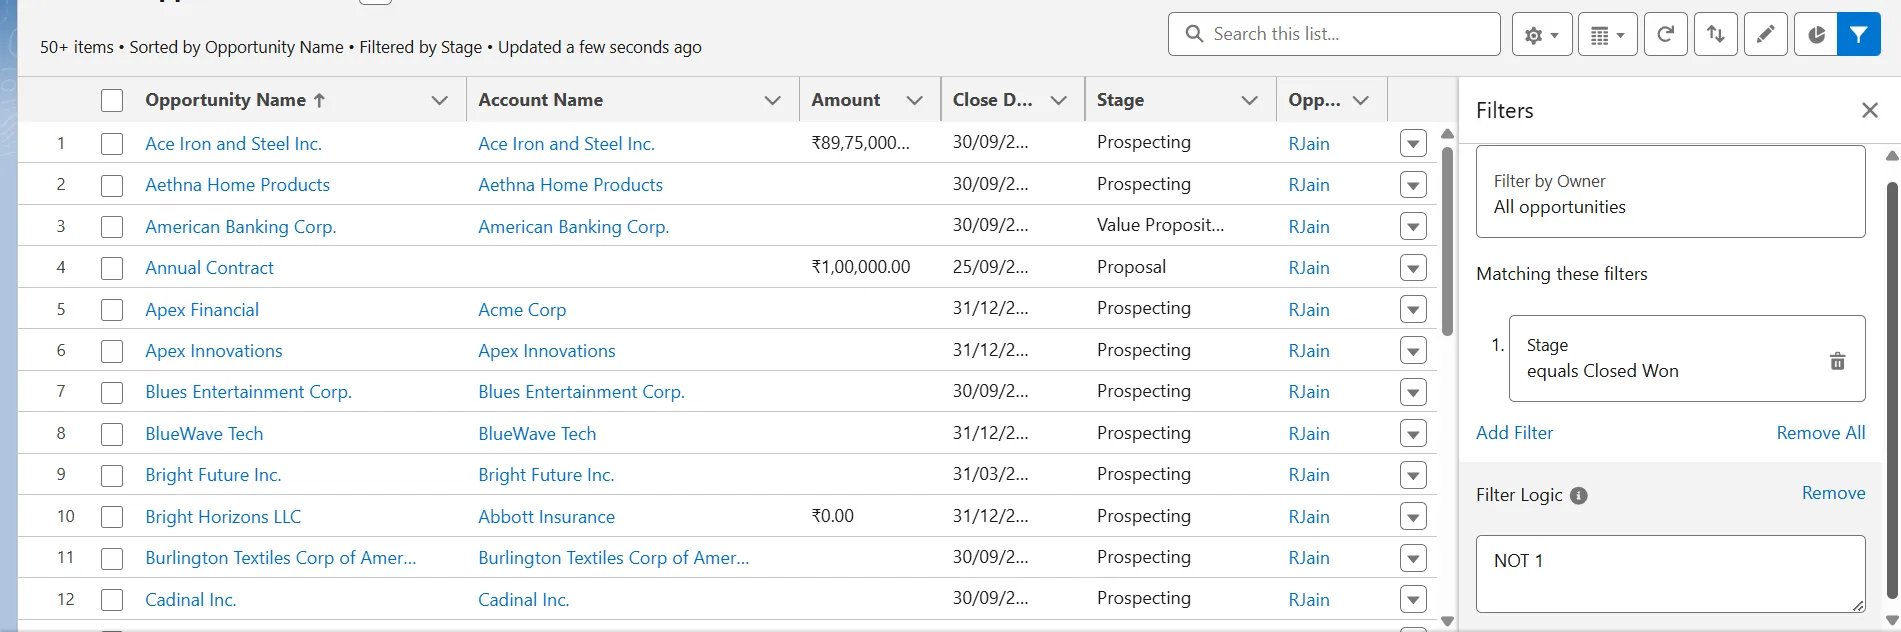This screenshot has width=1901, height=632.
Task: Click the Add Filter link
Action: tap(1514, 433)
